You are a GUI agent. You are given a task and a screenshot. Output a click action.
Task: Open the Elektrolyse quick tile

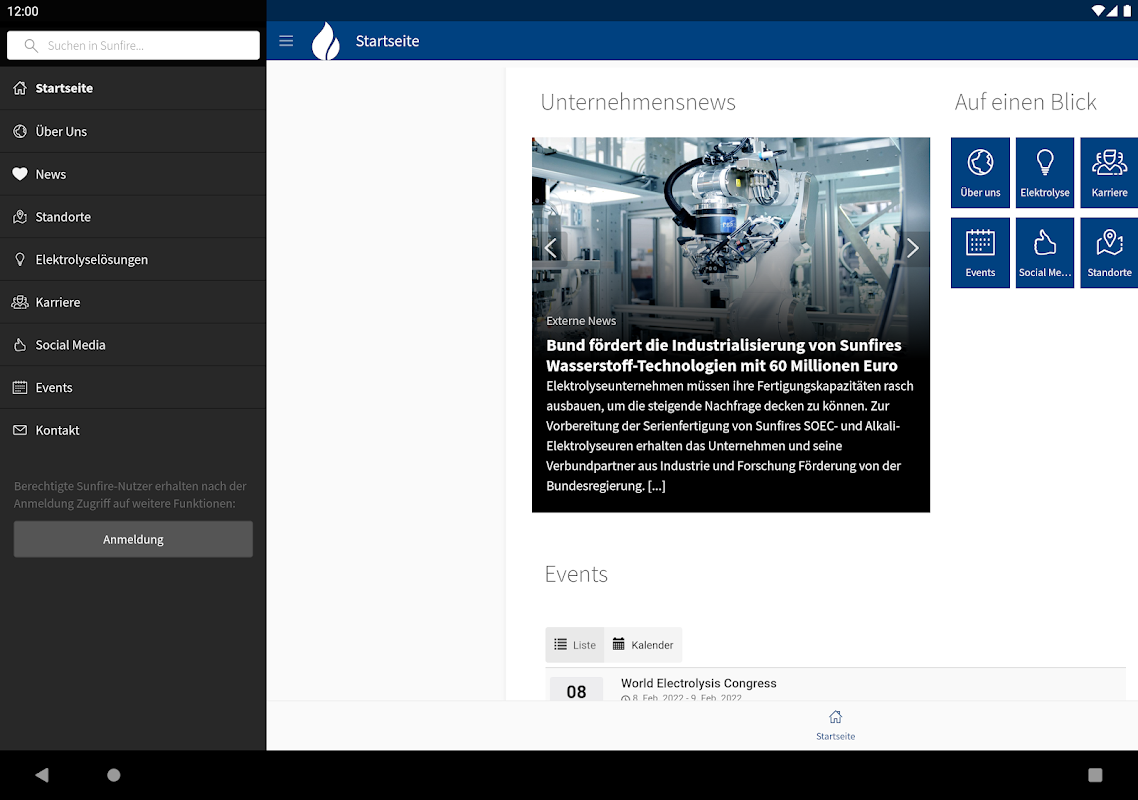tap(1044, 173)
